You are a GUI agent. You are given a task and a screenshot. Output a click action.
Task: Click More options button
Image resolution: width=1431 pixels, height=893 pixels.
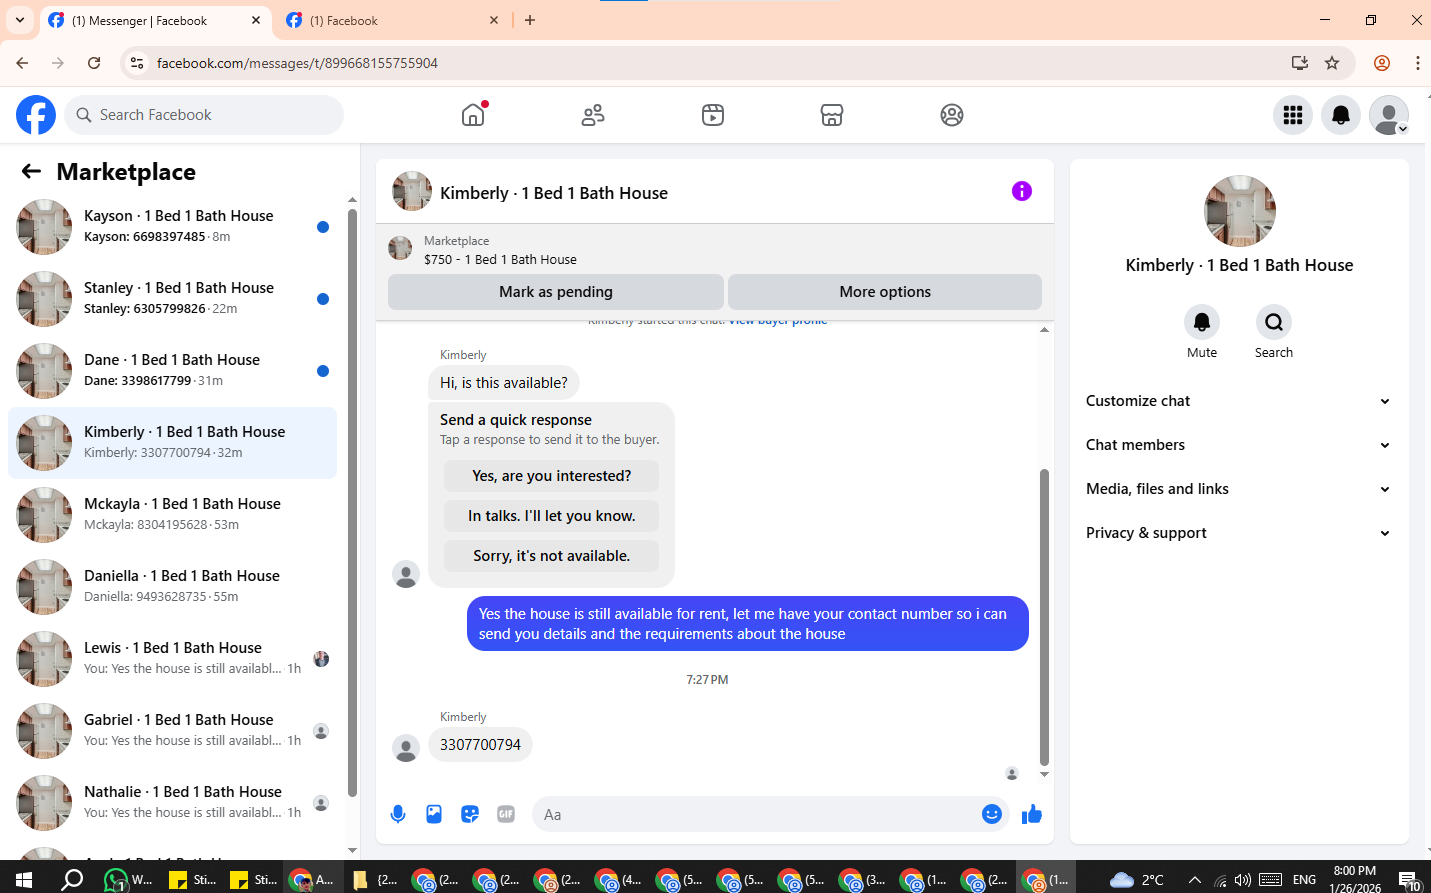[x=885, y=292]
